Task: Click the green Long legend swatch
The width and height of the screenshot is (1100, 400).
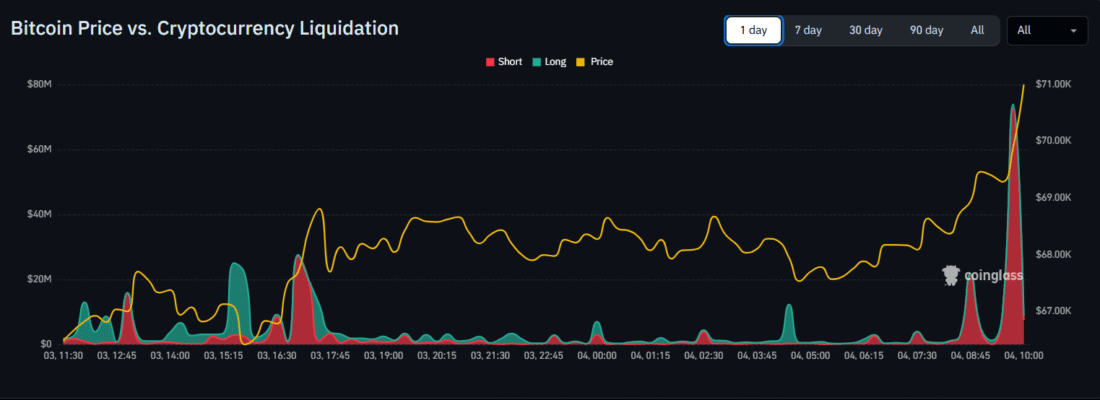Action: (538, 62)
